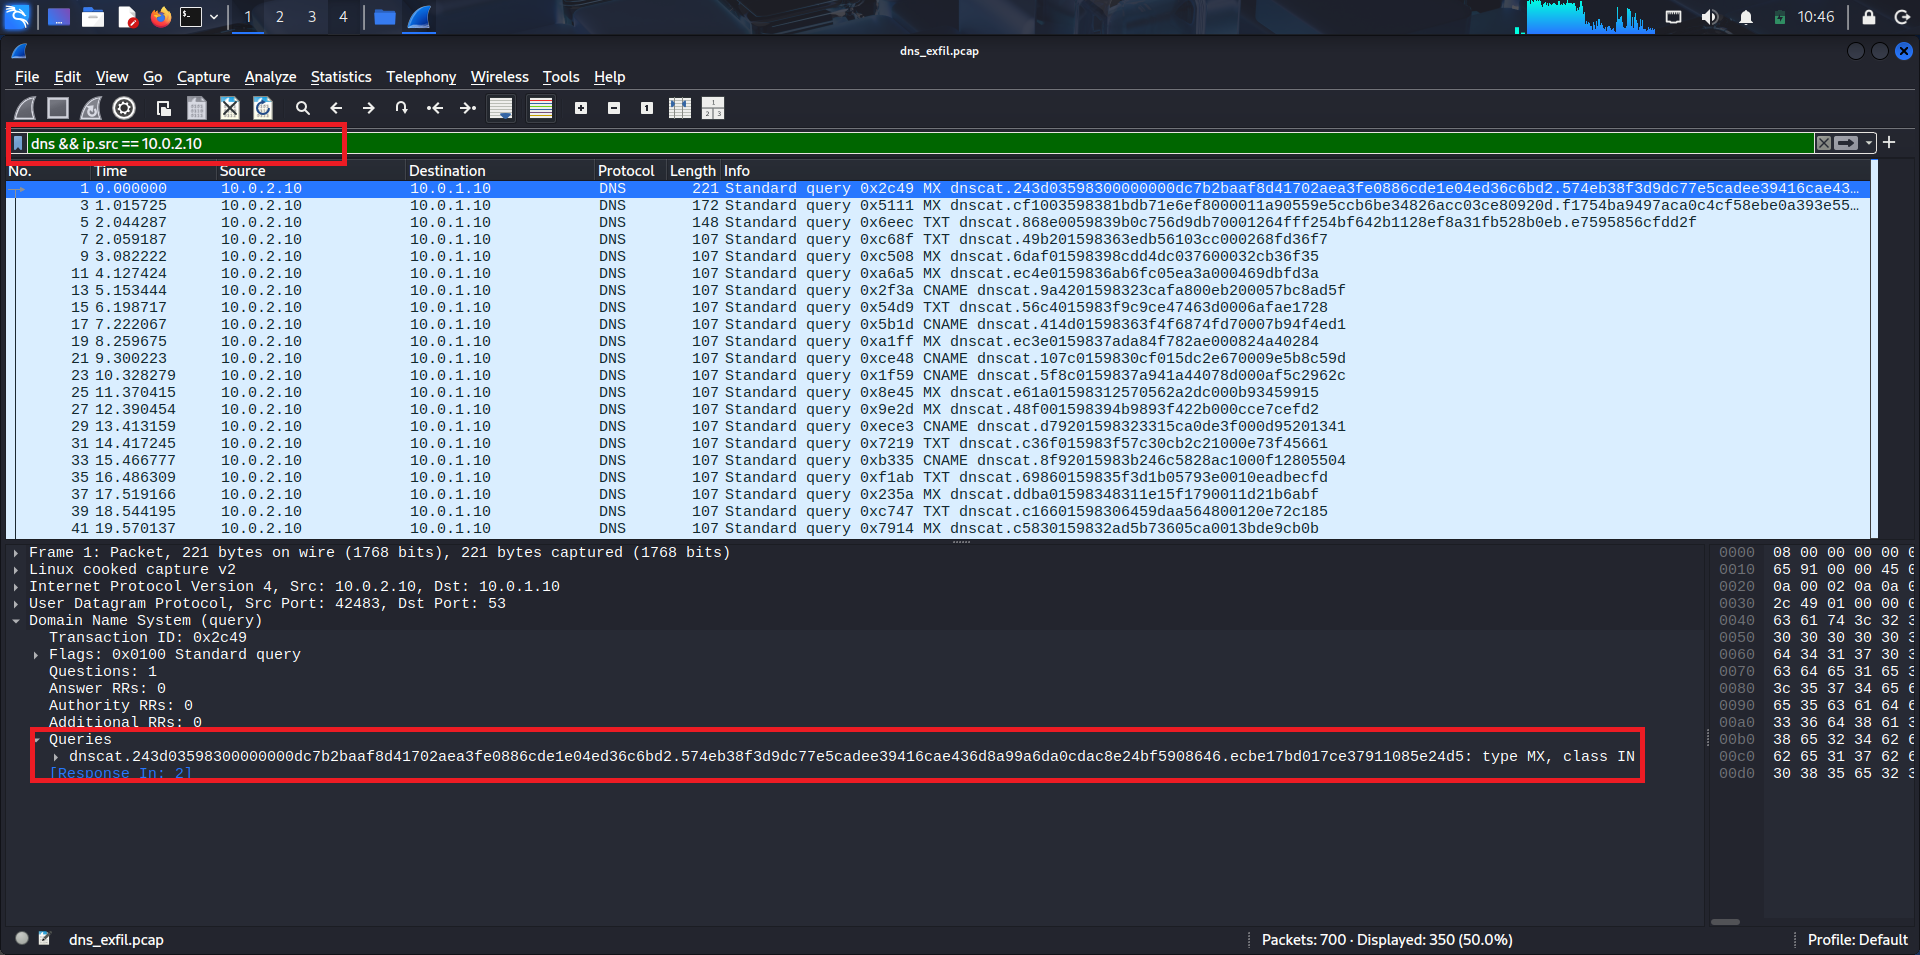Toggle the display filter bookmark
Image resolution: width=1920 pixels, height=955 pixels.
[x=19, y=143]
